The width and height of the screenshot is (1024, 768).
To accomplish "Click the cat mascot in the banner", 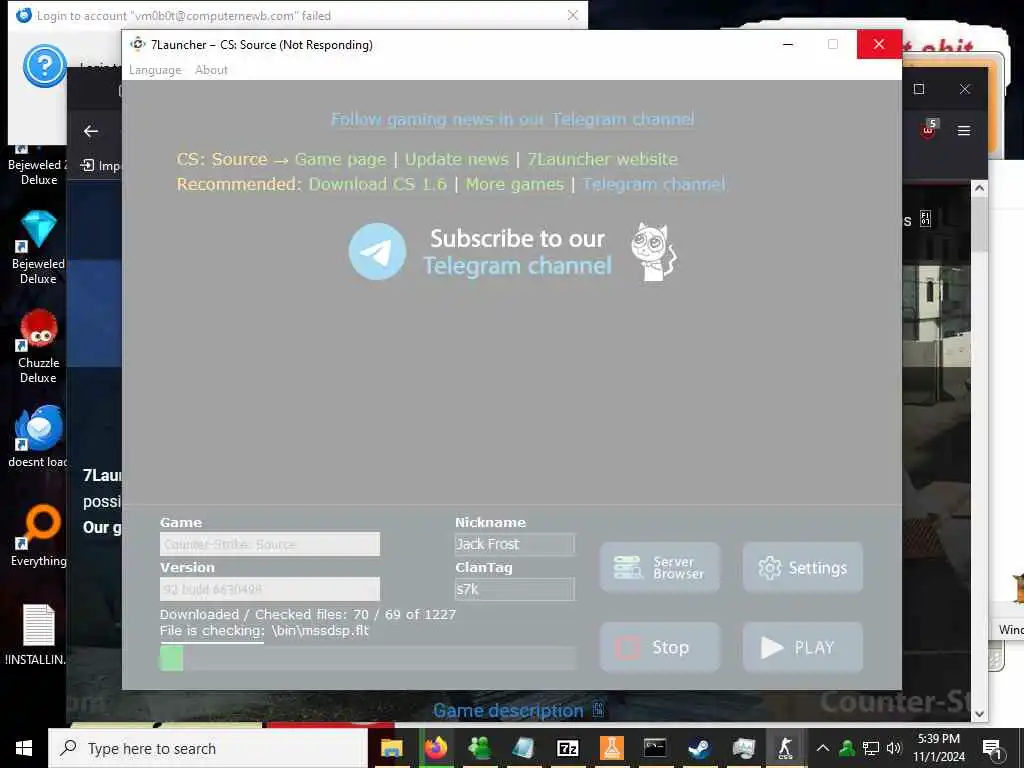I will coord(654,251).
